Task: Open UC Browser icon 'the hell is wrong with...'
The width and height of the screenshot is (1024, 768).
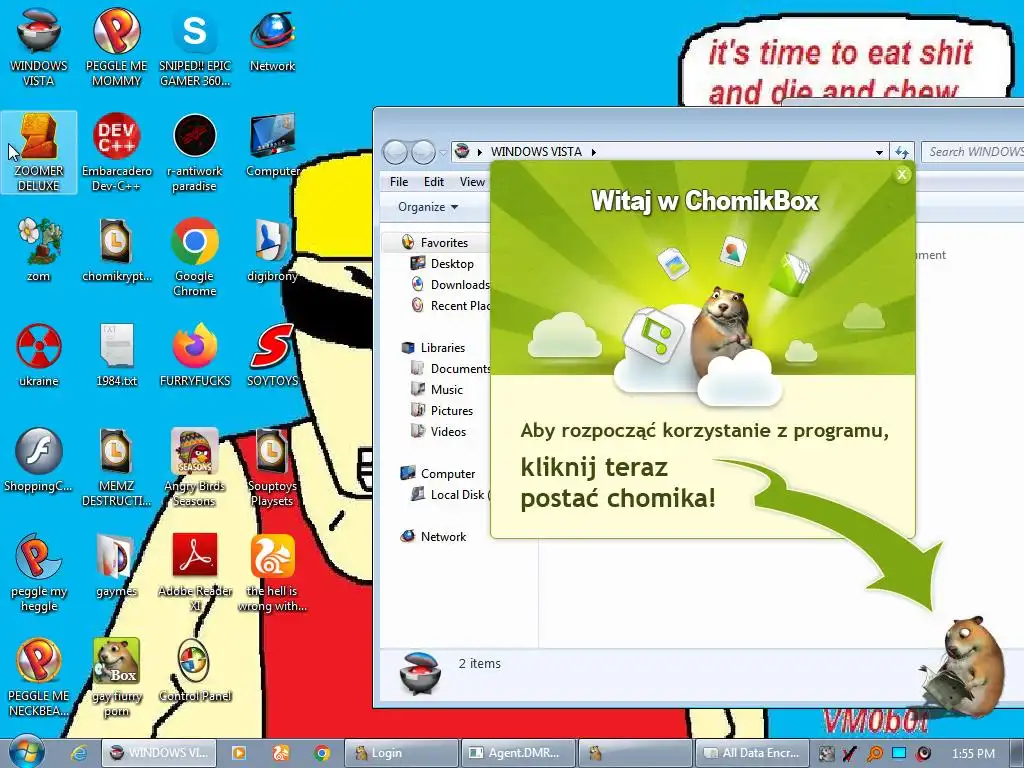Action: (x=272, y=573)
